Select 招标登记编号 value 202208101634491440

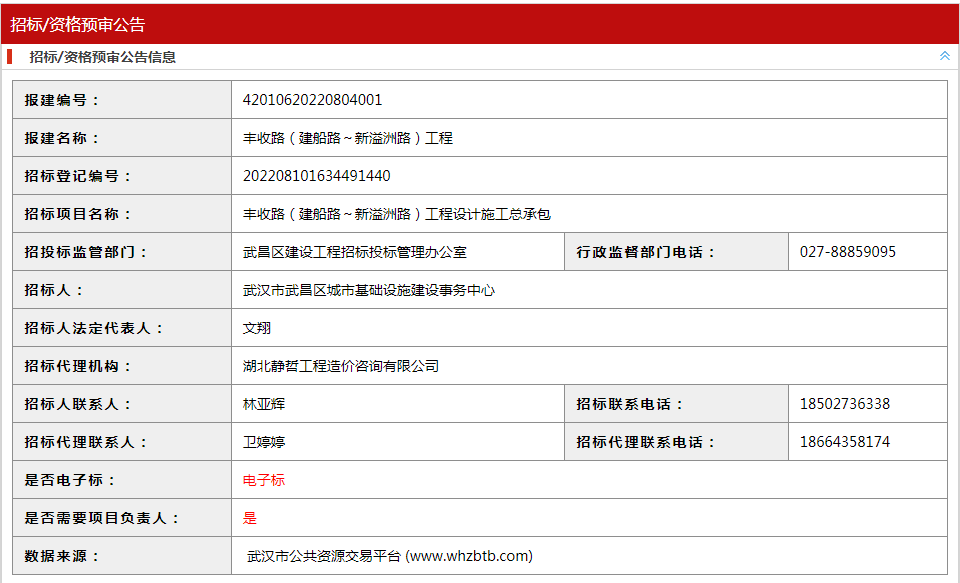pyautogui.click(x=317, y=176)
